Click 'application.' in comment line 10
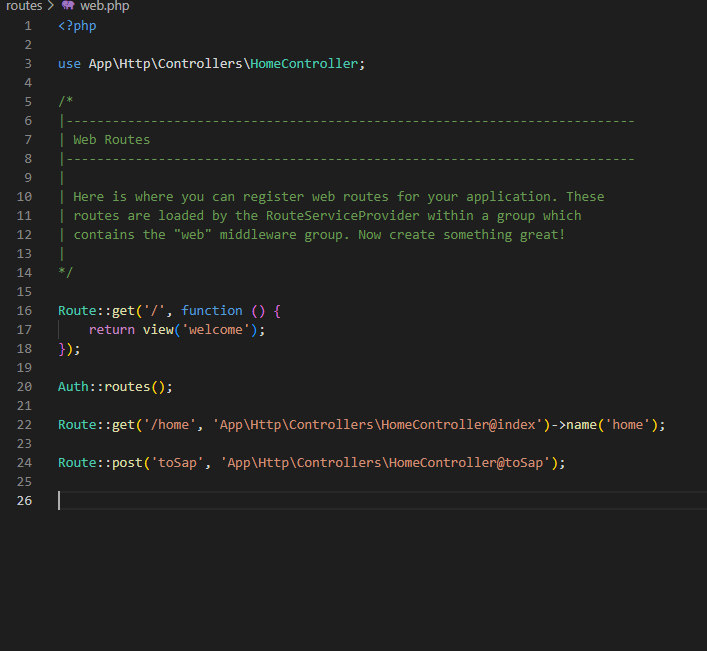The width and height of the screenshot is (707, 651). [512, 197]
